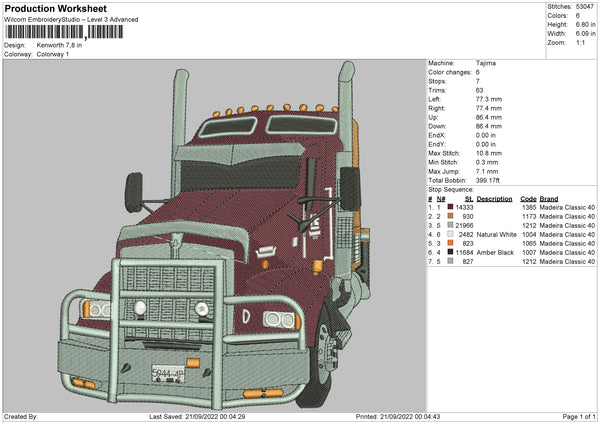Click the 'Stop Sequence:' heading
The width and height of the screenshot is (600, 424).
tap(451, 190)
